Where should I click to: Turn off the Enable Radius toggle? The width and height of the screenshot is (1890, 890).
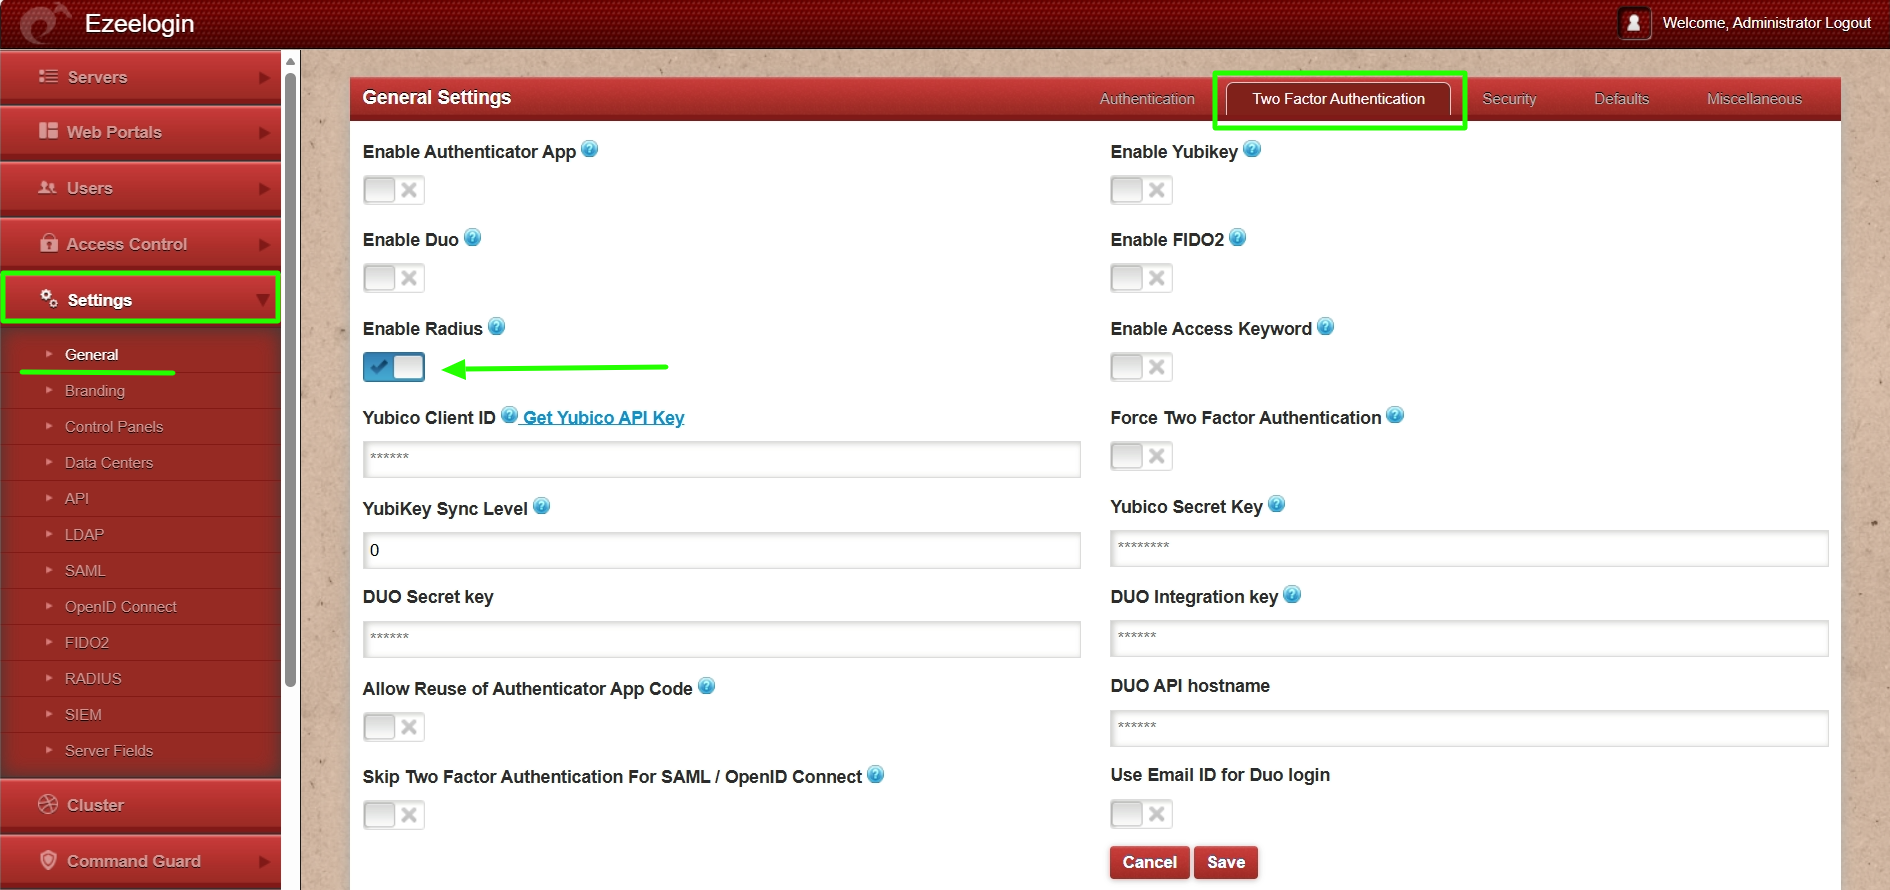pos(394,367)
